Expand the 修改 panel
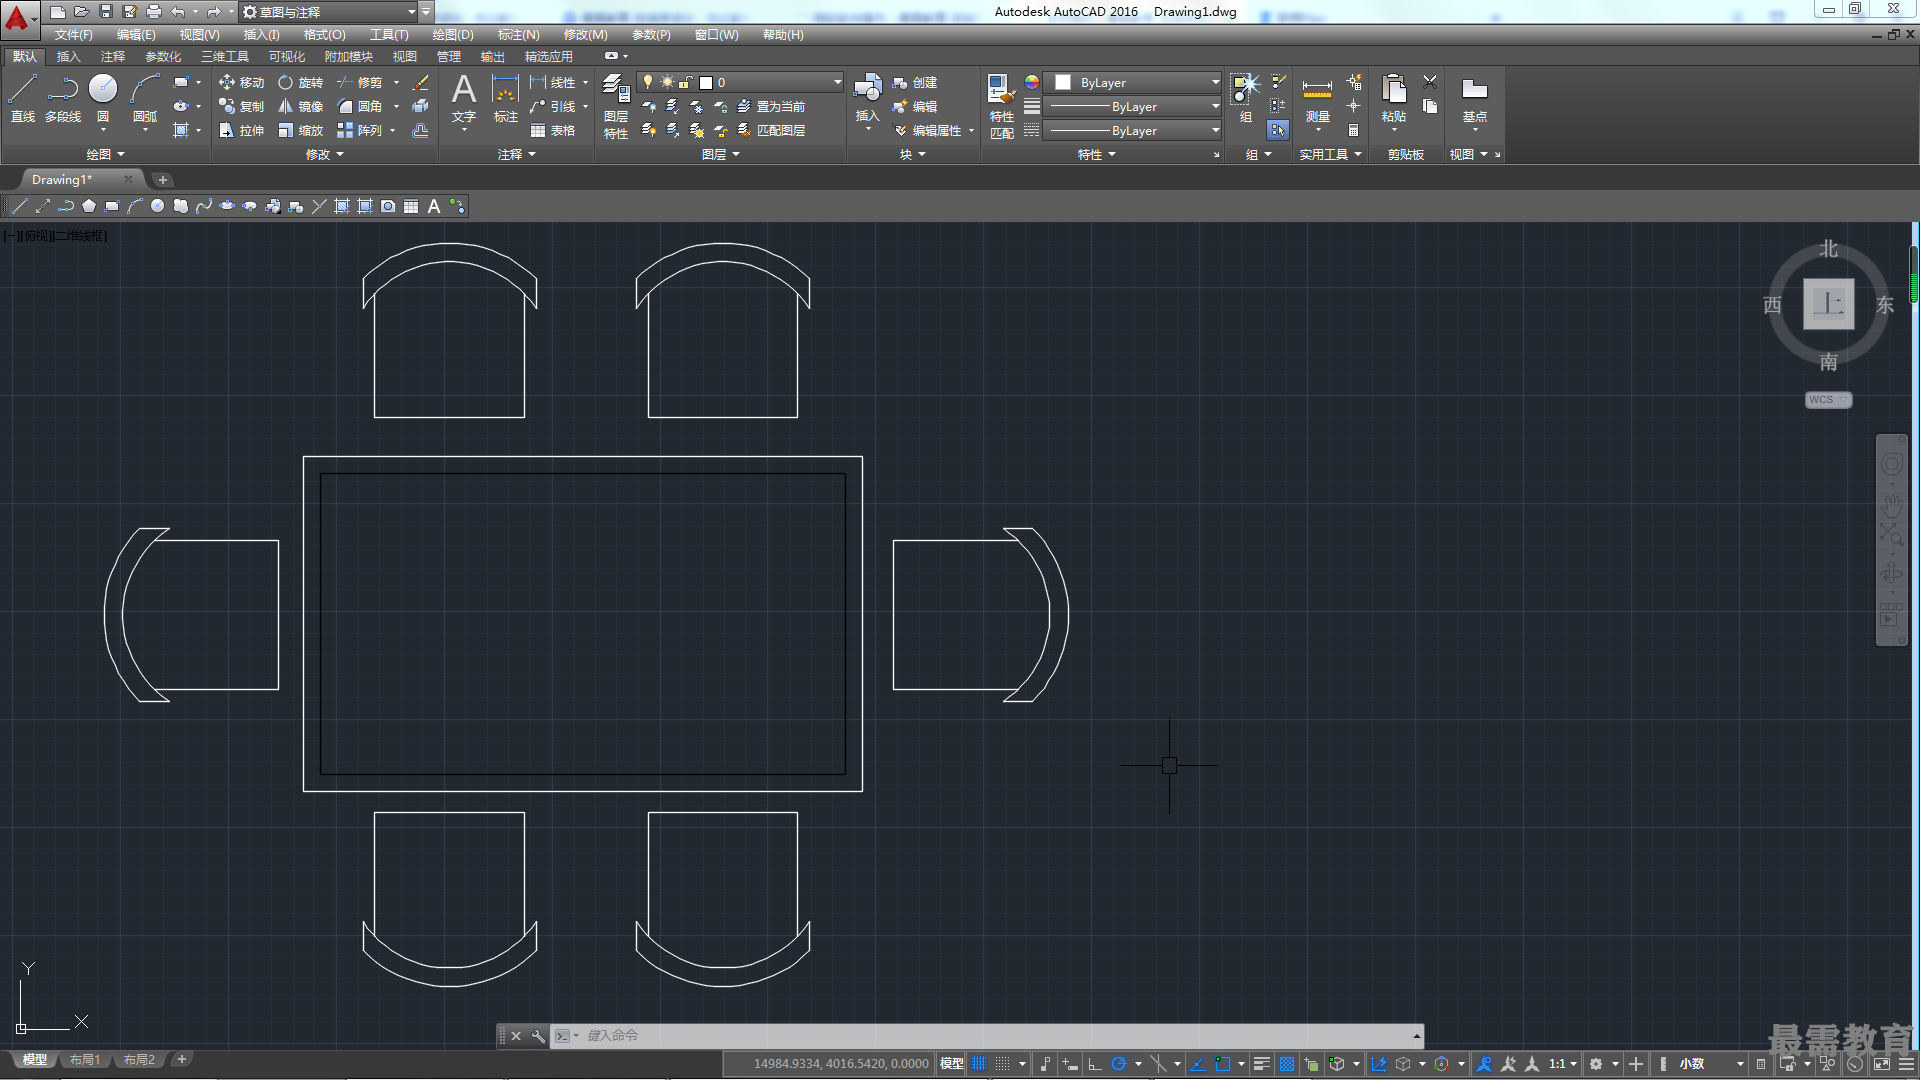 [x=324, y=154]
